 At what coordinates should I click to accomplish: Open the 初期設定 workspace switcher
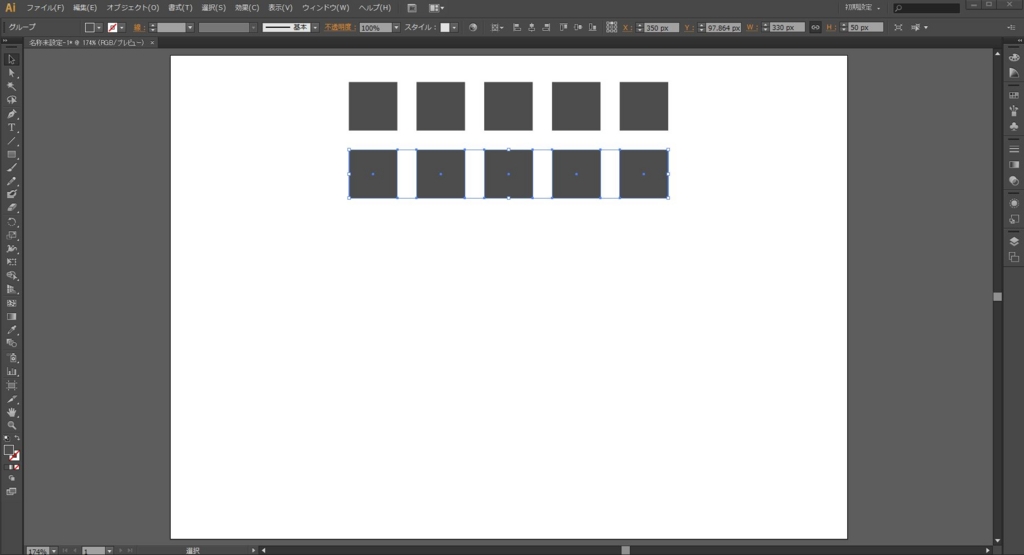coord(862,8)
